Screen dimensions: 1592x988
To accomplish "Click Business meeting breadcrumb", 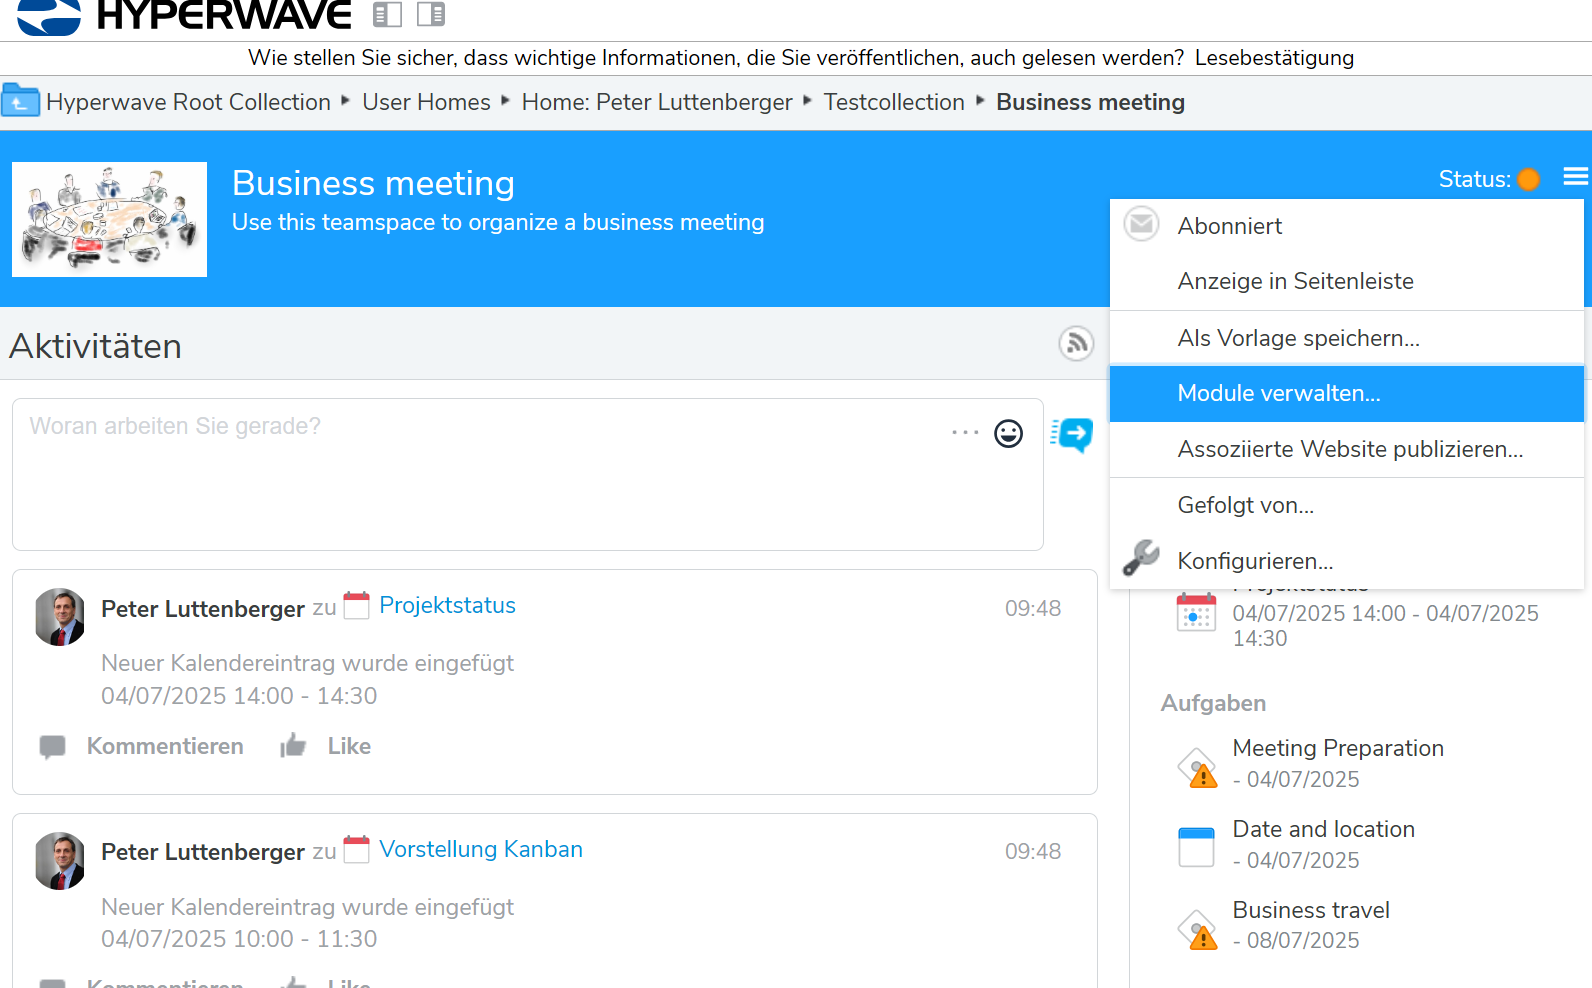I will 1090,102.
